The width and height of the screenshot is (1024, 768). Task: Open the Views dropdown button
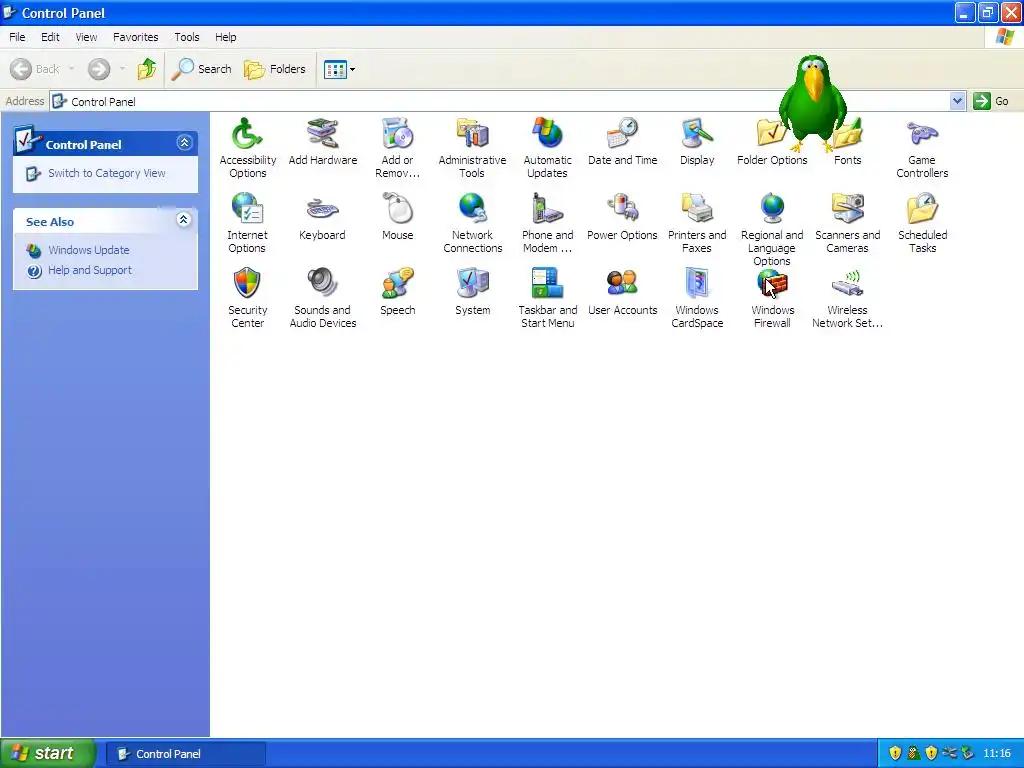tap(340, 69)
